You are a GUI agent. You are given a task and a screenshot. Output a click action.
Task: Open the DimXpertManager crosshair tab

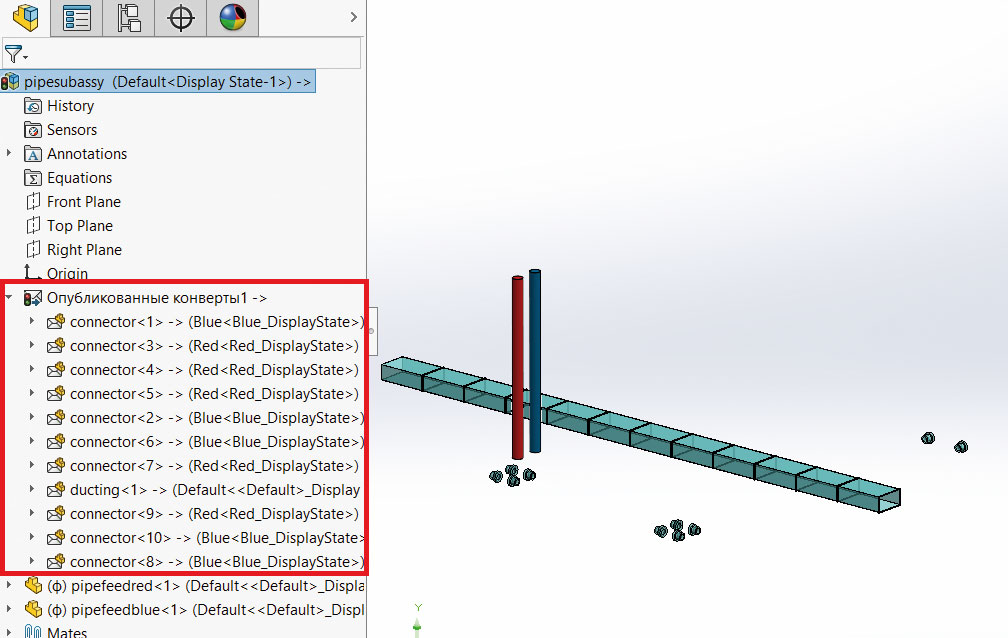[x=181, y=17]
